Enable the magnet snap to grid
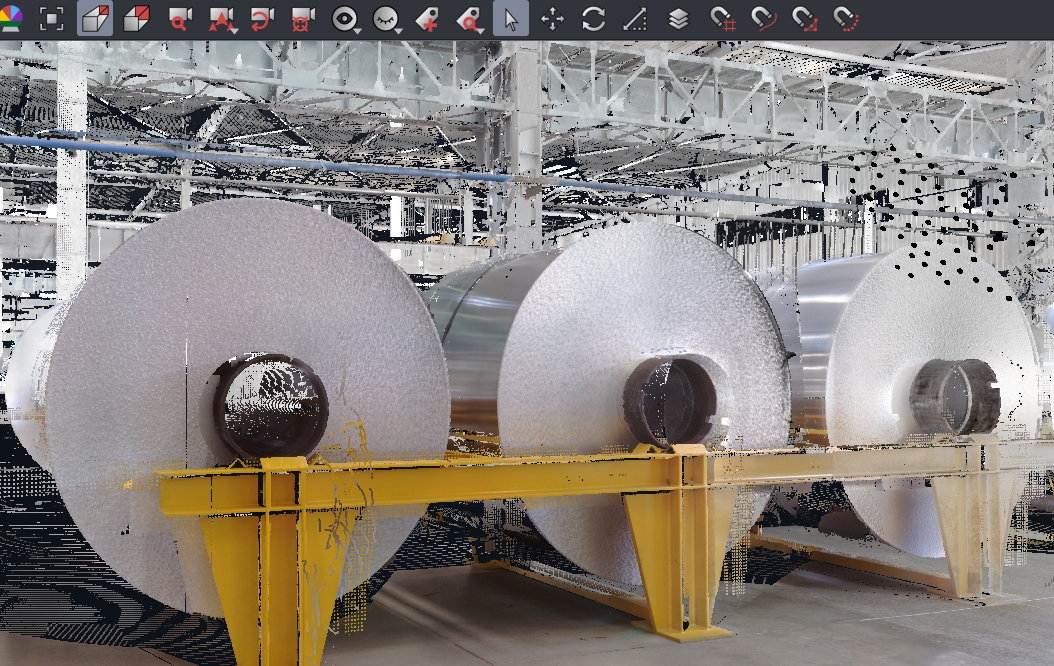The image size is (1054, 666). click(722, 19)
